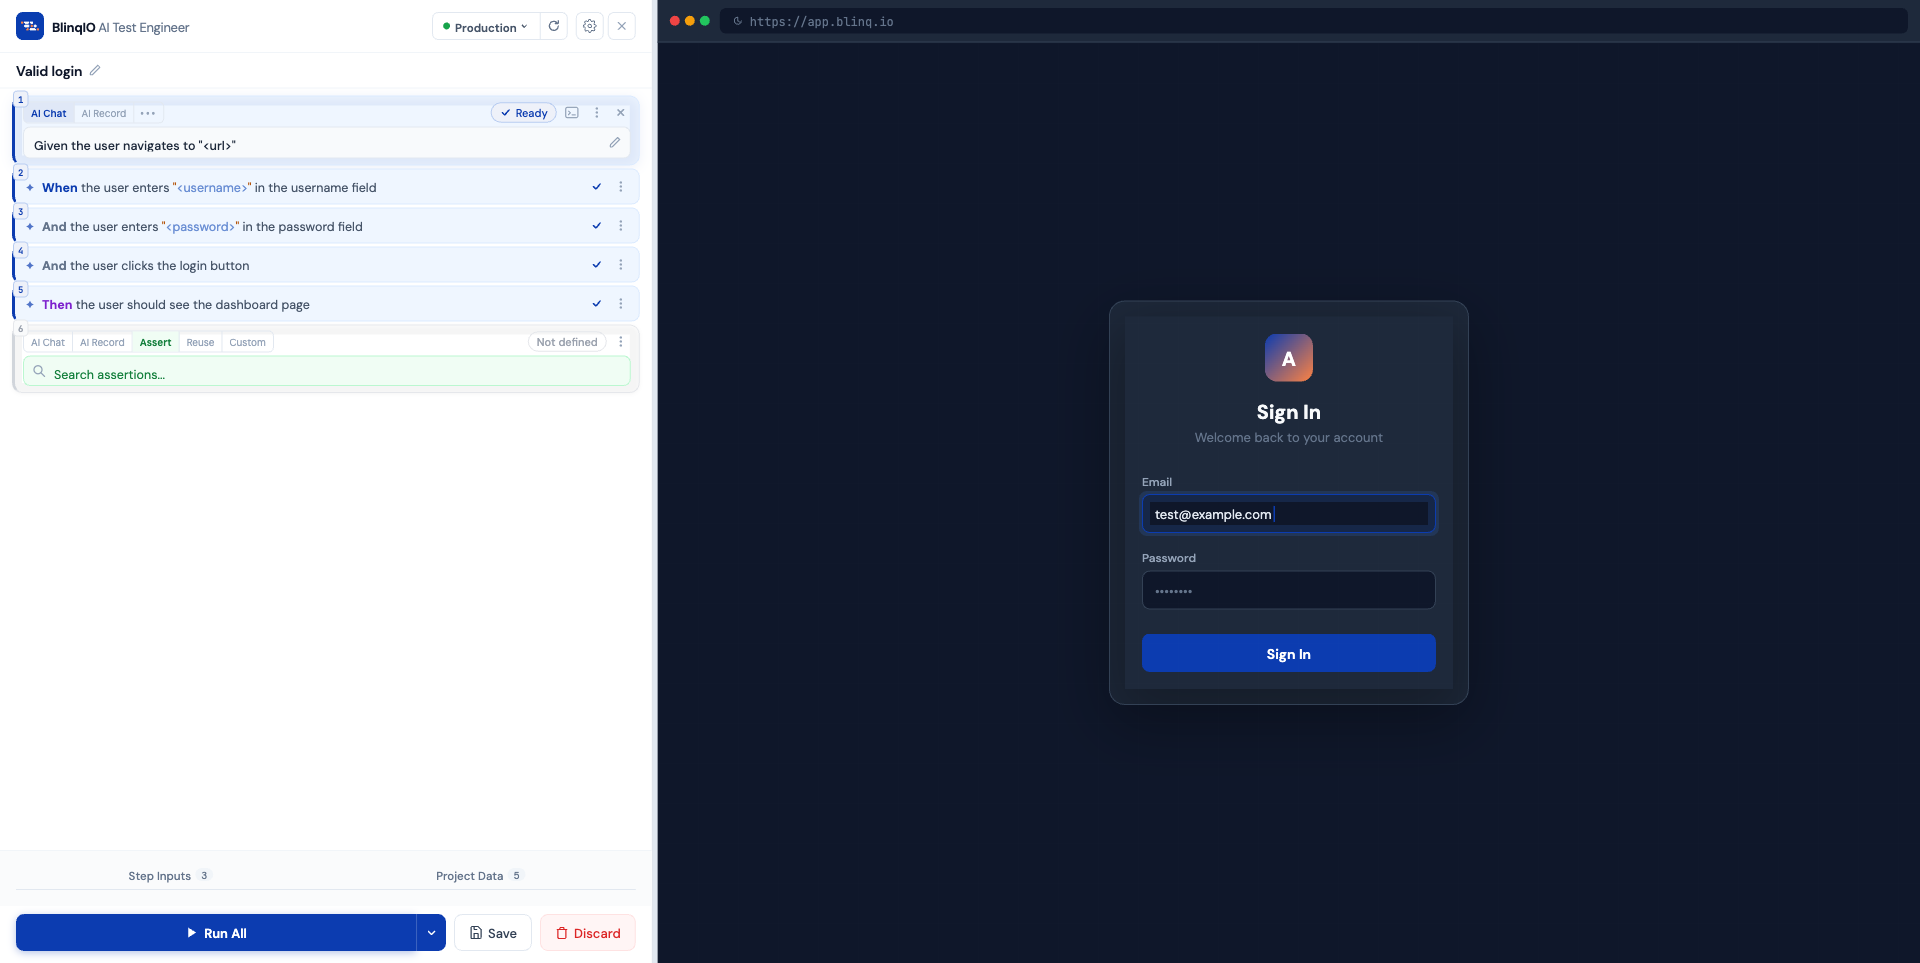The image size is (1920, 963).
Task: Expand the ellipsis menu beside AI Record tab
Action: click(147, 113)
